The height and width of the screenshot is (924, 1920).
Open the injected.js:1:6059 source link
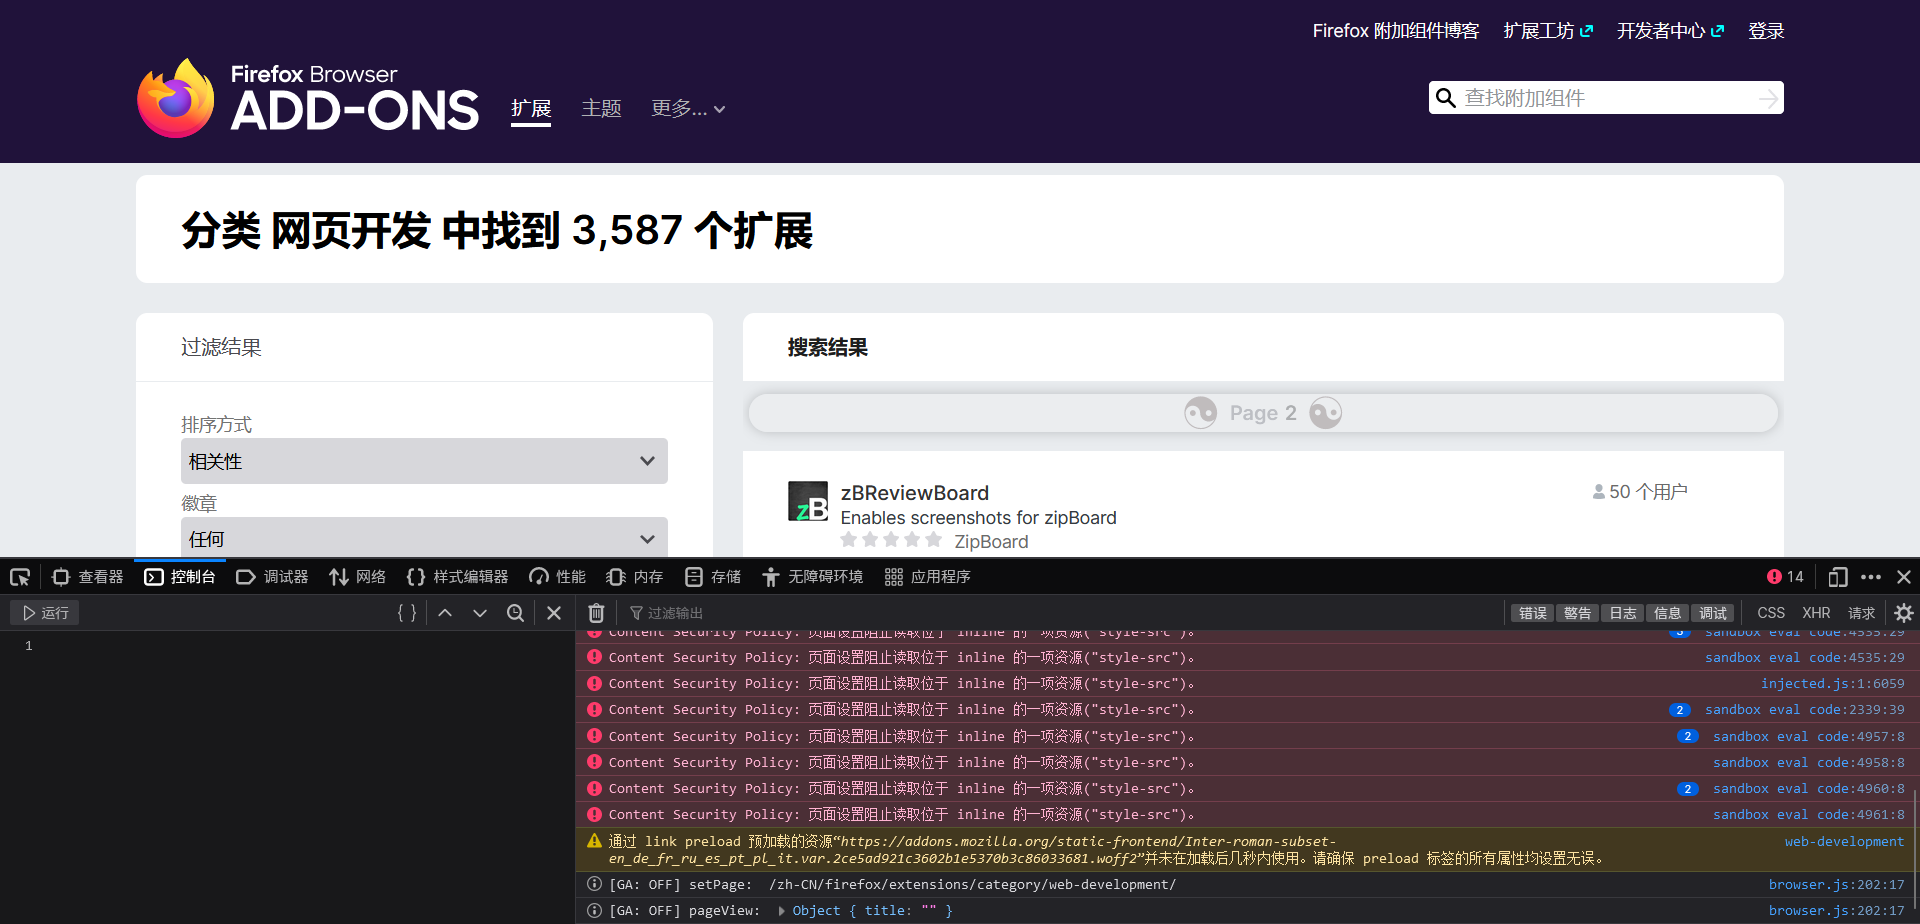pyautogui.click(x=1832, y=684)
